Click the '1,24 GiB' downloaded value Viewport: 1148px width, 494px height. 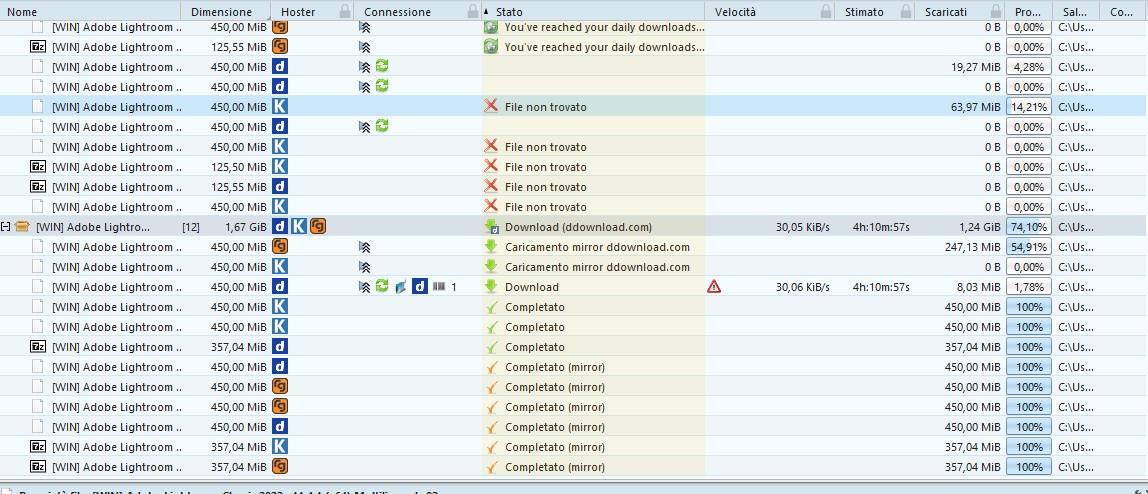[980, 227]
